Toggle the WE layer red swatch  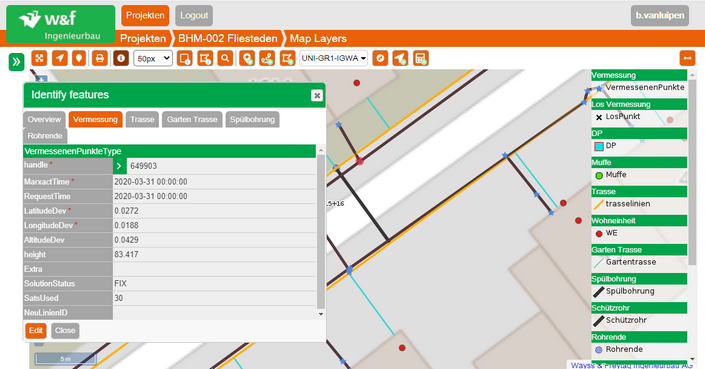point(599,234)
